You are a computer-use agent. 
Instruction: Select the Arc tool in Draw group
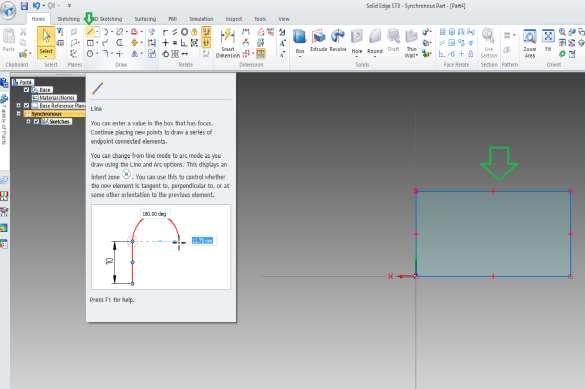pos(106,32)
